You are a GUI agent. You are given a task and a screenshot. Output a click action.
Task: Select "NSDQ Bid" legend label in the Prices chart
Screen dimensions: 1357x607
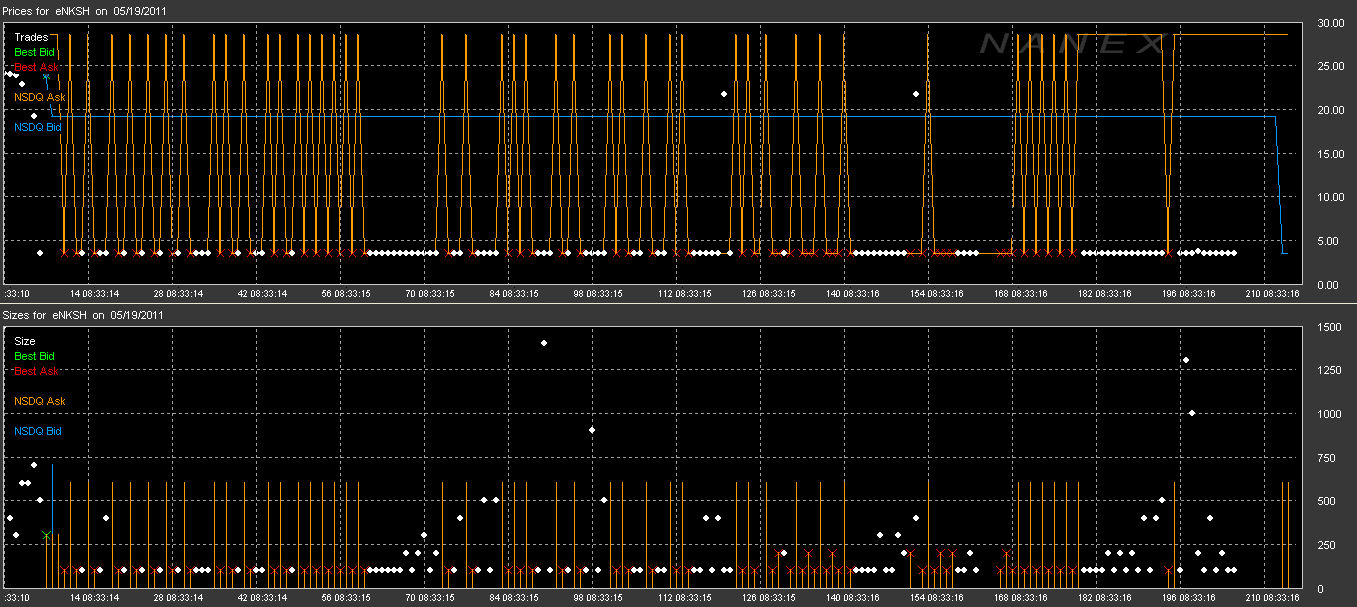point(38,127)
